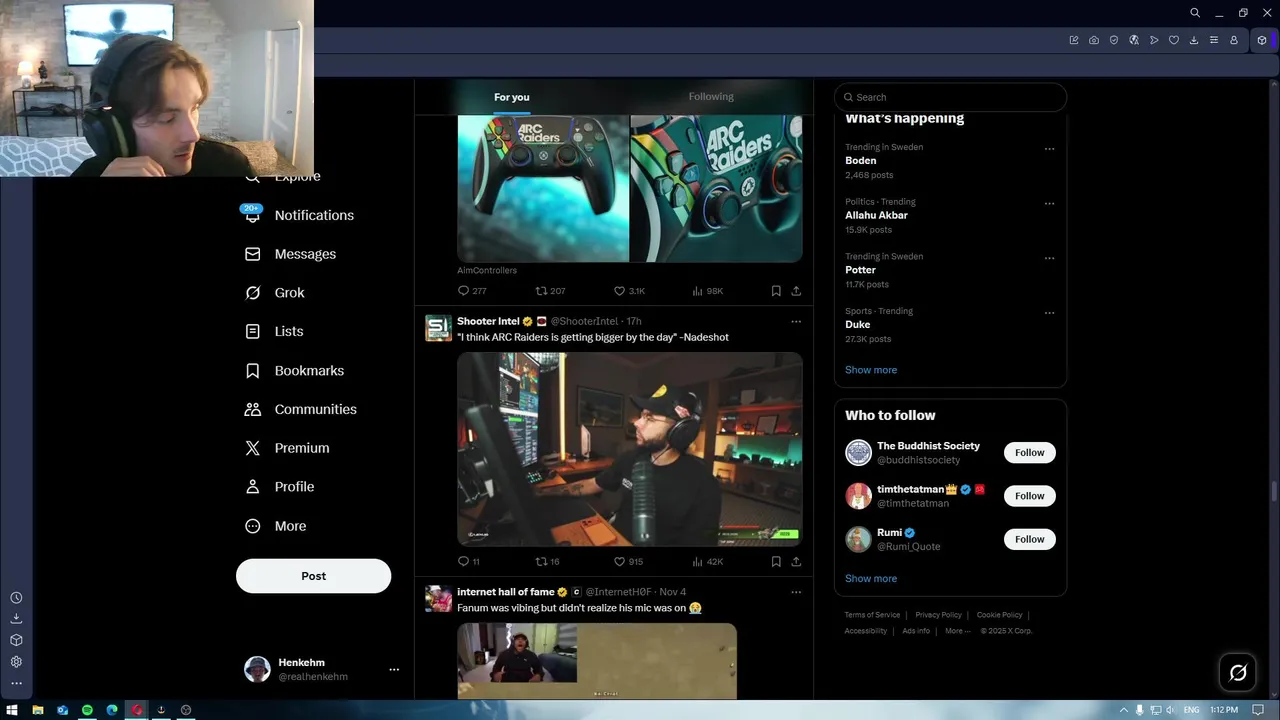
Task: Bookmark the Shooter Intel post
Action: (x=776, y=562)
